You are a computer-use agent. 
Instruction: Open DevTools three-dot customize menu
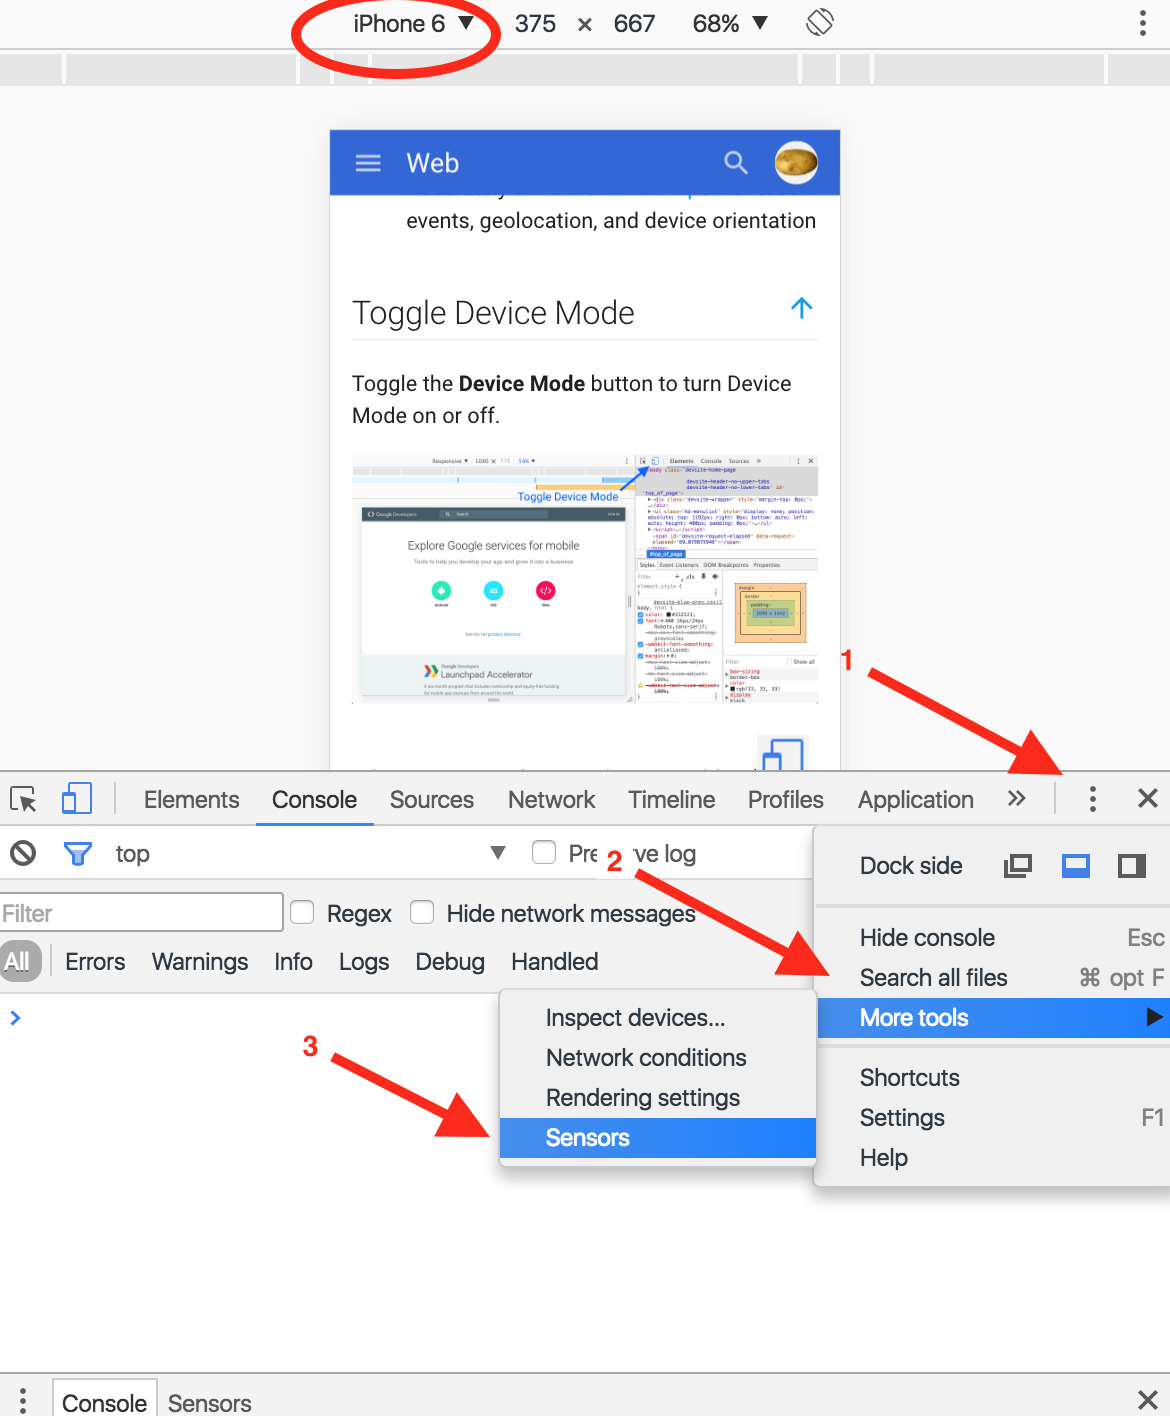coord(1092,798)
